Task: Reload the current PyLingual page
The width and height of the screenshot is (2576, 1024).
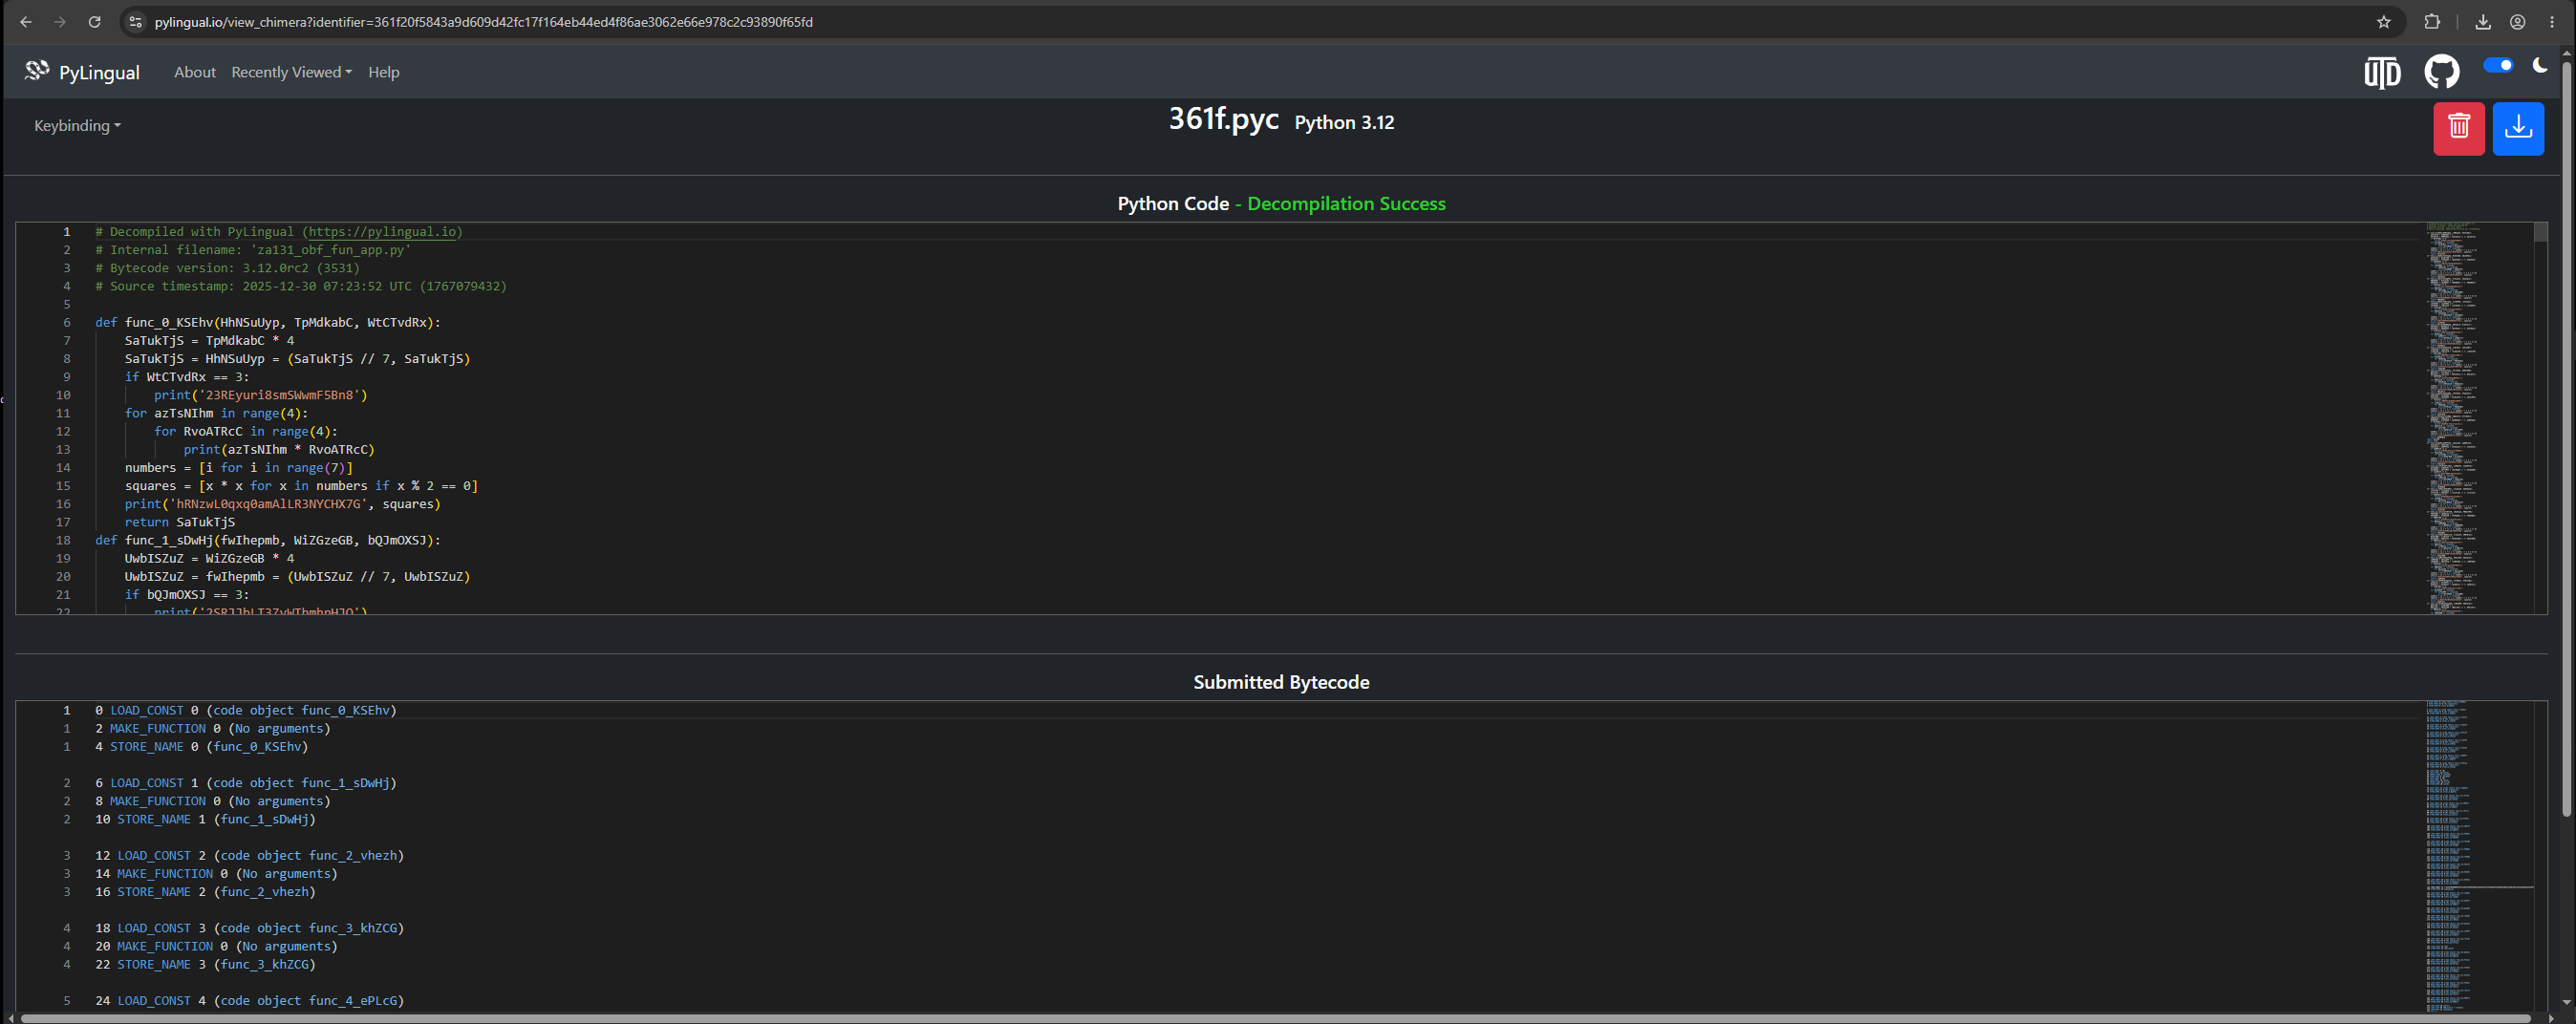Action: coord(94,22)
